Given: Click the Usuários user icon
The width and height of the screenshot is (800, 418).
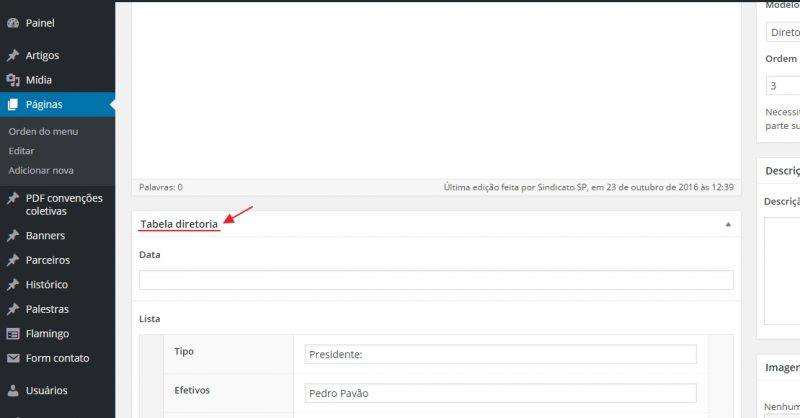Looking at the screenshot, I should (x=13, y=390).
